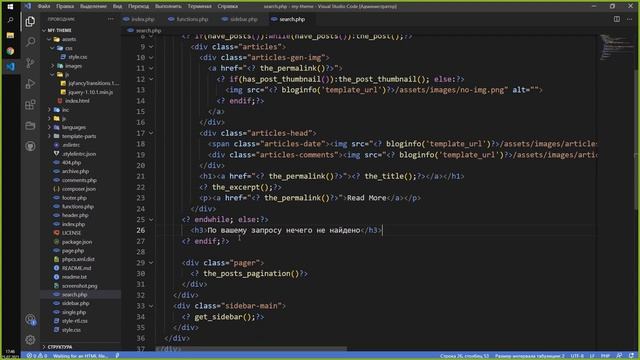Open notifications bell in status bar
Screen dimensions: 640x360
[631, 356]
